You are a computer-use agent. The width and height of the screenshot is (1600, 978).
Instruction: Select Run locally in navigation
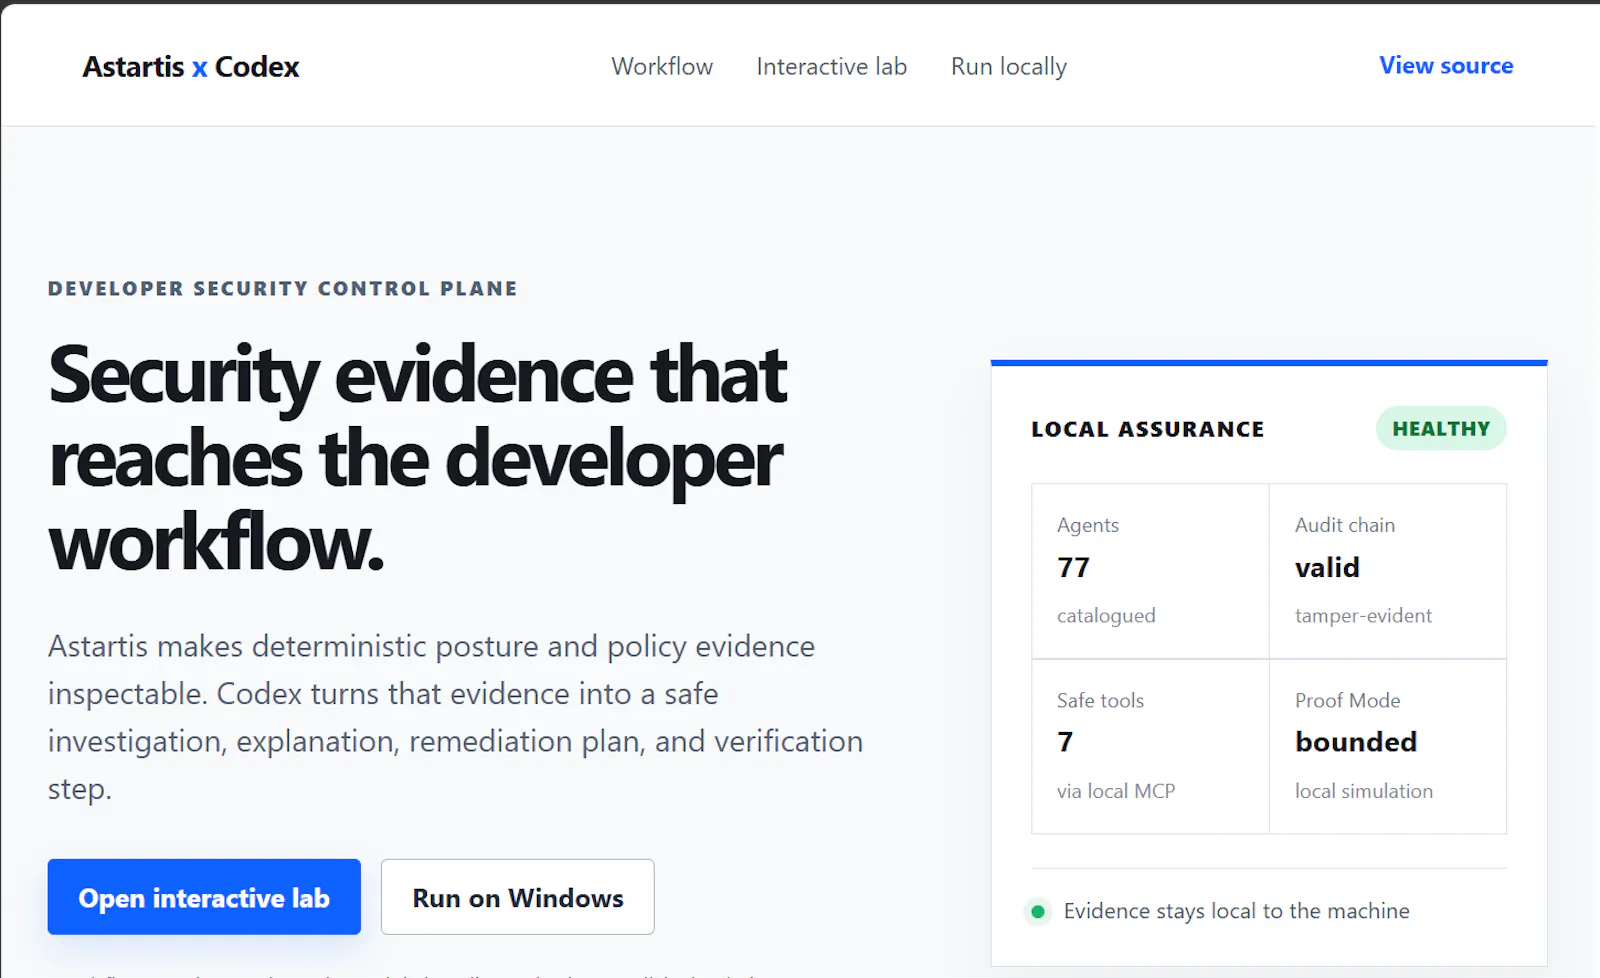pos(1009,67)
